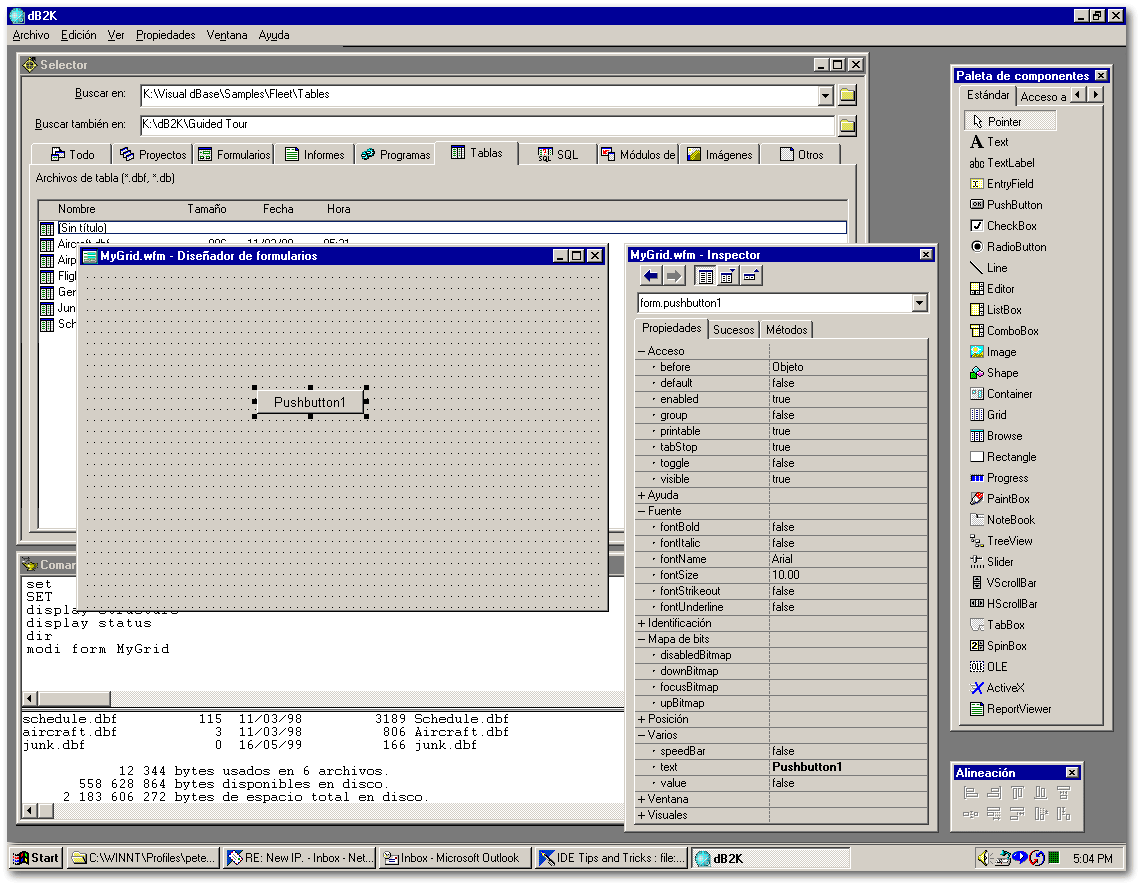Open the Métodos tab in Inspector
1141x886 pixels.
pos(787,330)
